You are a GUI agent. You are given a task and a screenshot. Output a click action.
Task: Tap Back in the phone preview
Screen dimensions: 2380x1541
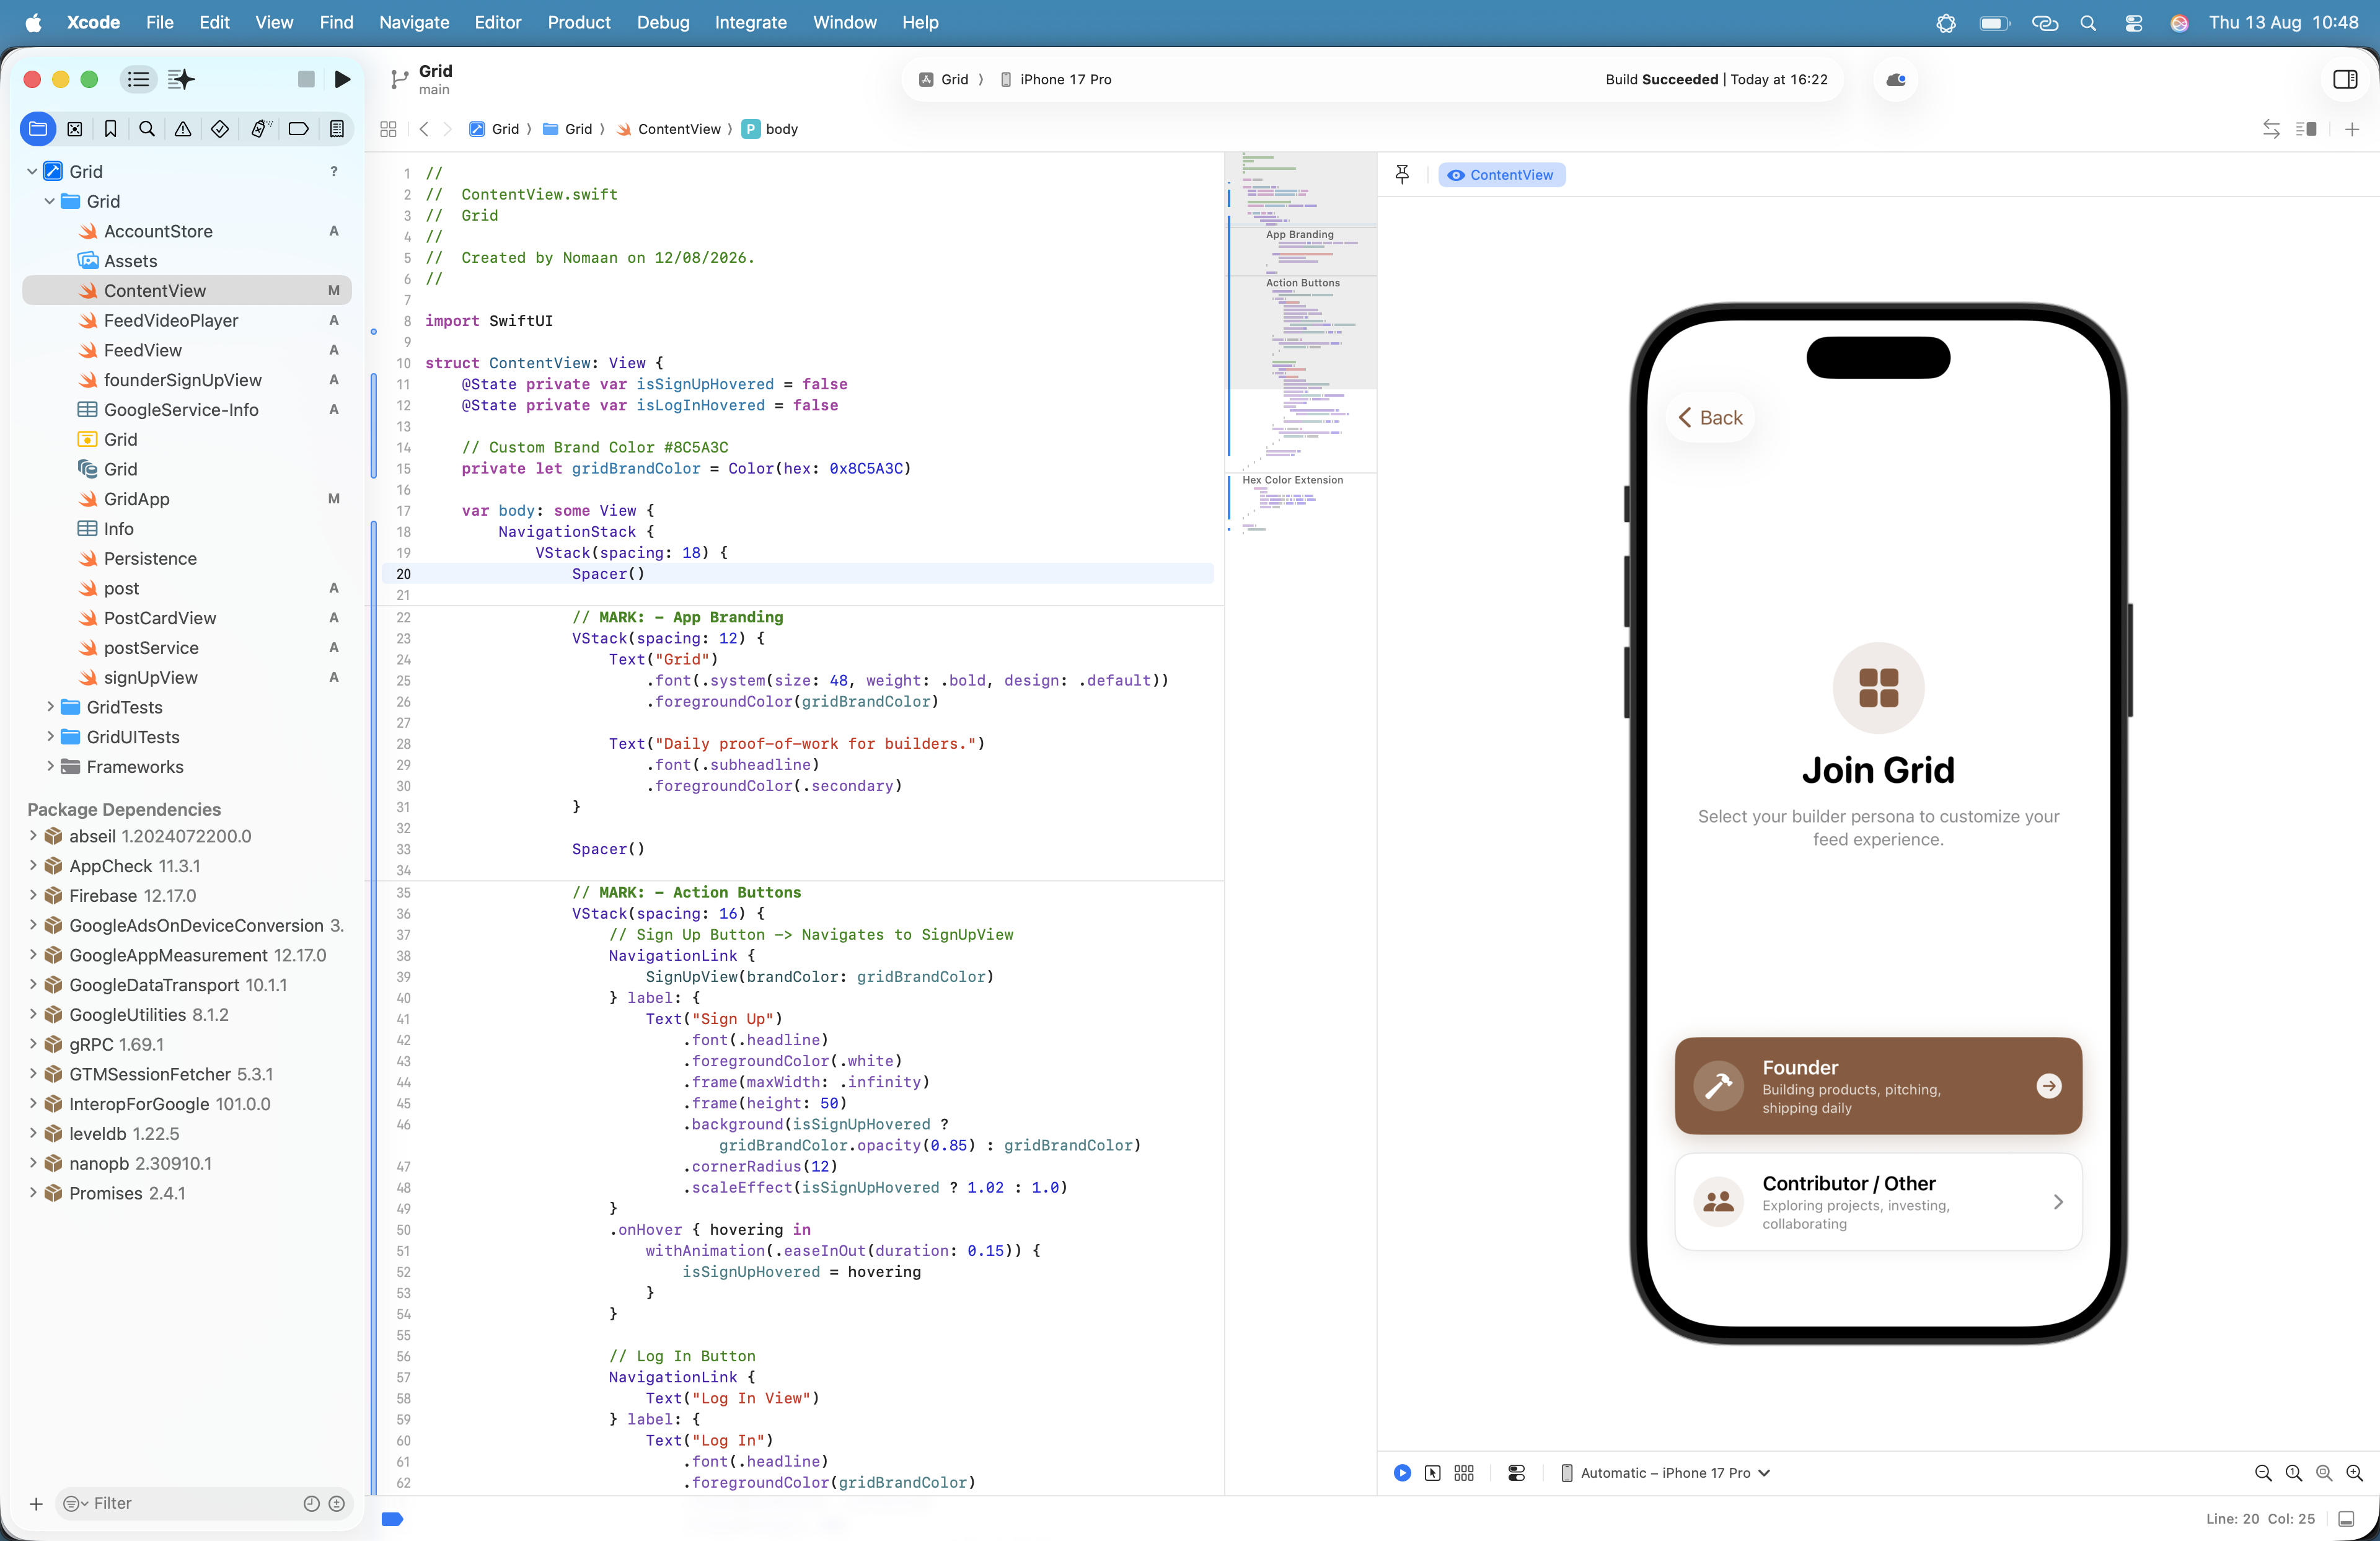[1710, 418]
